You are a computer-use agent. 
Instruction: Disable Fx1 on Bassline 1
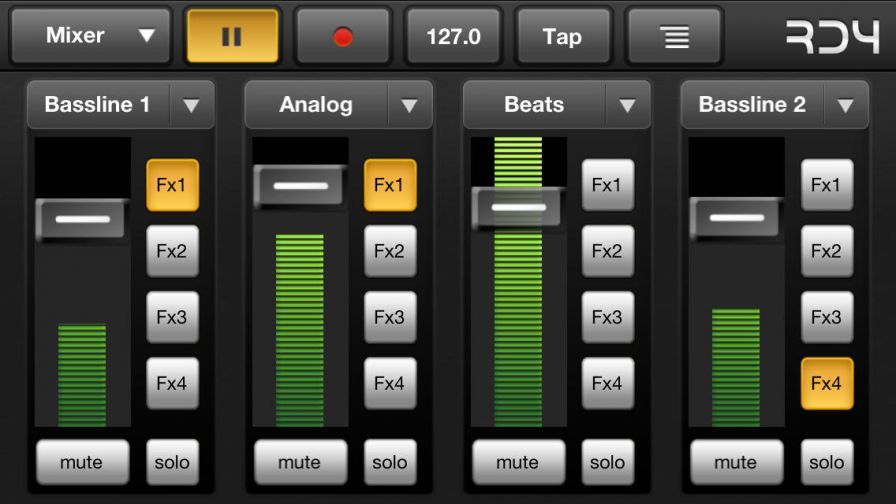pos(172,185)
